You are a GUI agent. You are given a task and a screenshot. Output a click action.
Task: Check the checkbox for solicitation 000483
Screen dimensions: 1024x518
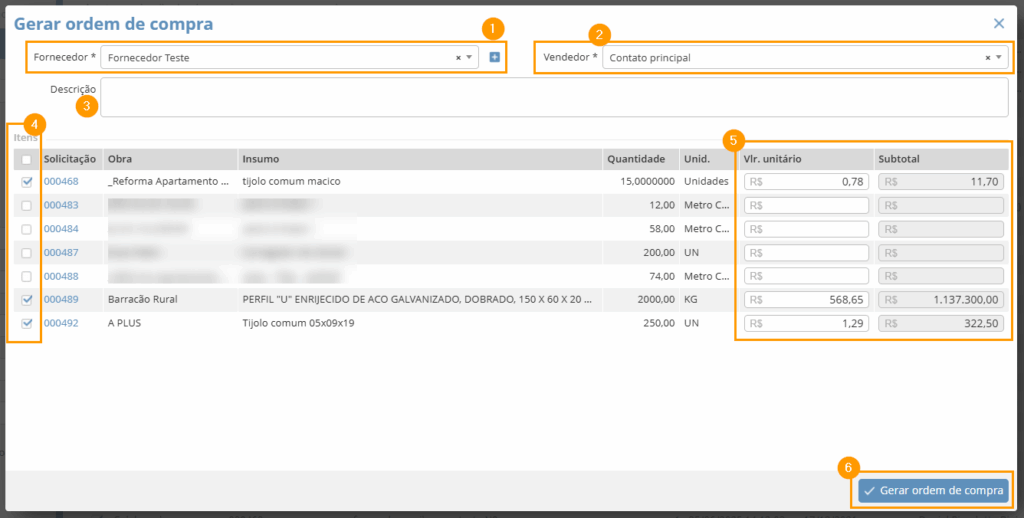tap(27, 205)
